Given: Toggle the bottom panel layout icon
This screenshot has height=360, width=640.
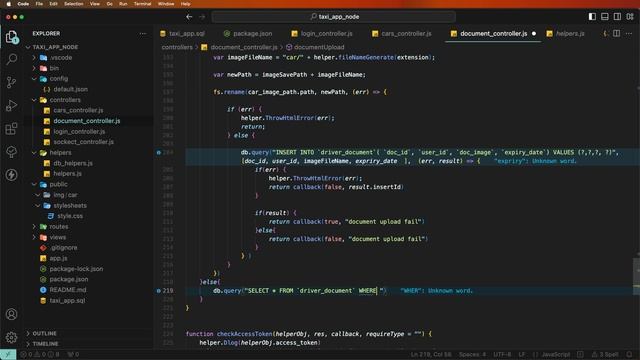Looking at the screenshot, I should [x=605, y=16].
